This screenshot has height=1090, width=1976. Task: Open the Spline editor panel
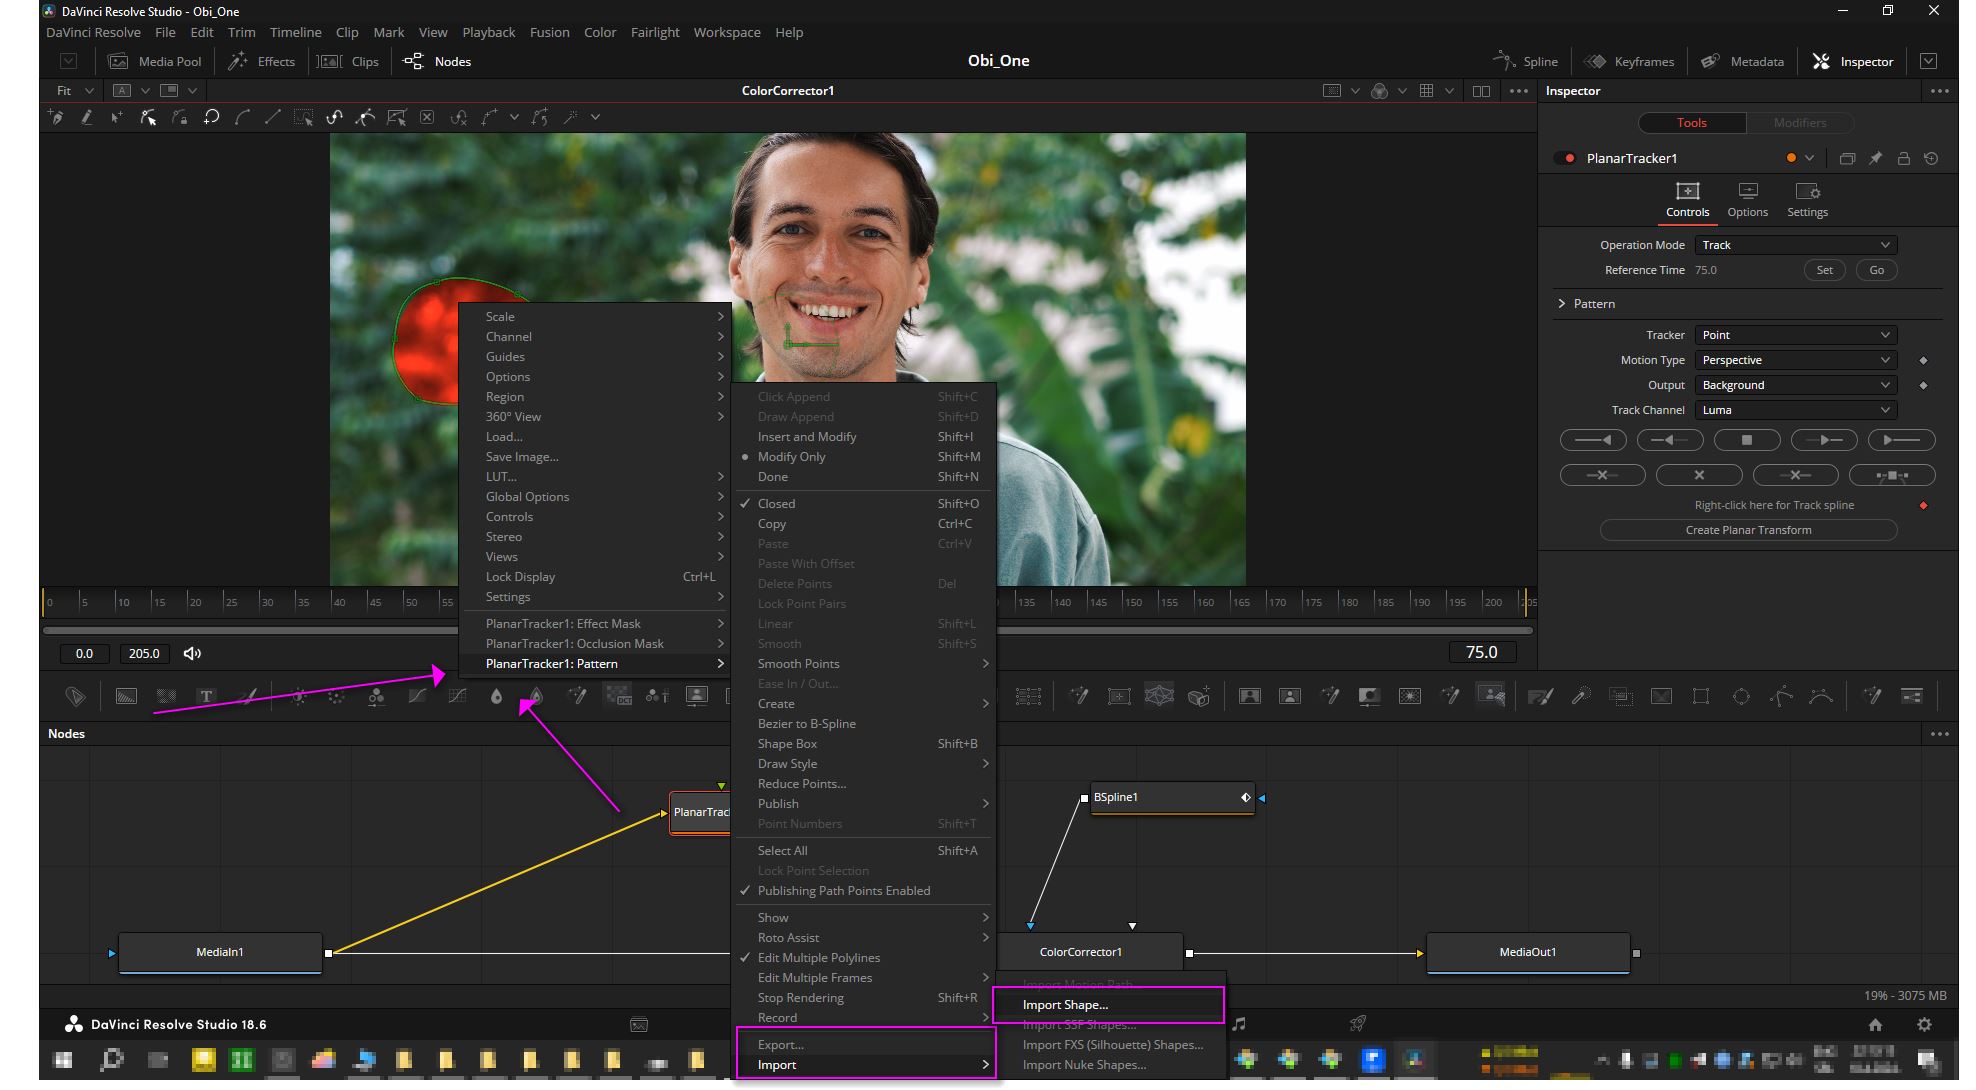click(x=1526, y=61)
